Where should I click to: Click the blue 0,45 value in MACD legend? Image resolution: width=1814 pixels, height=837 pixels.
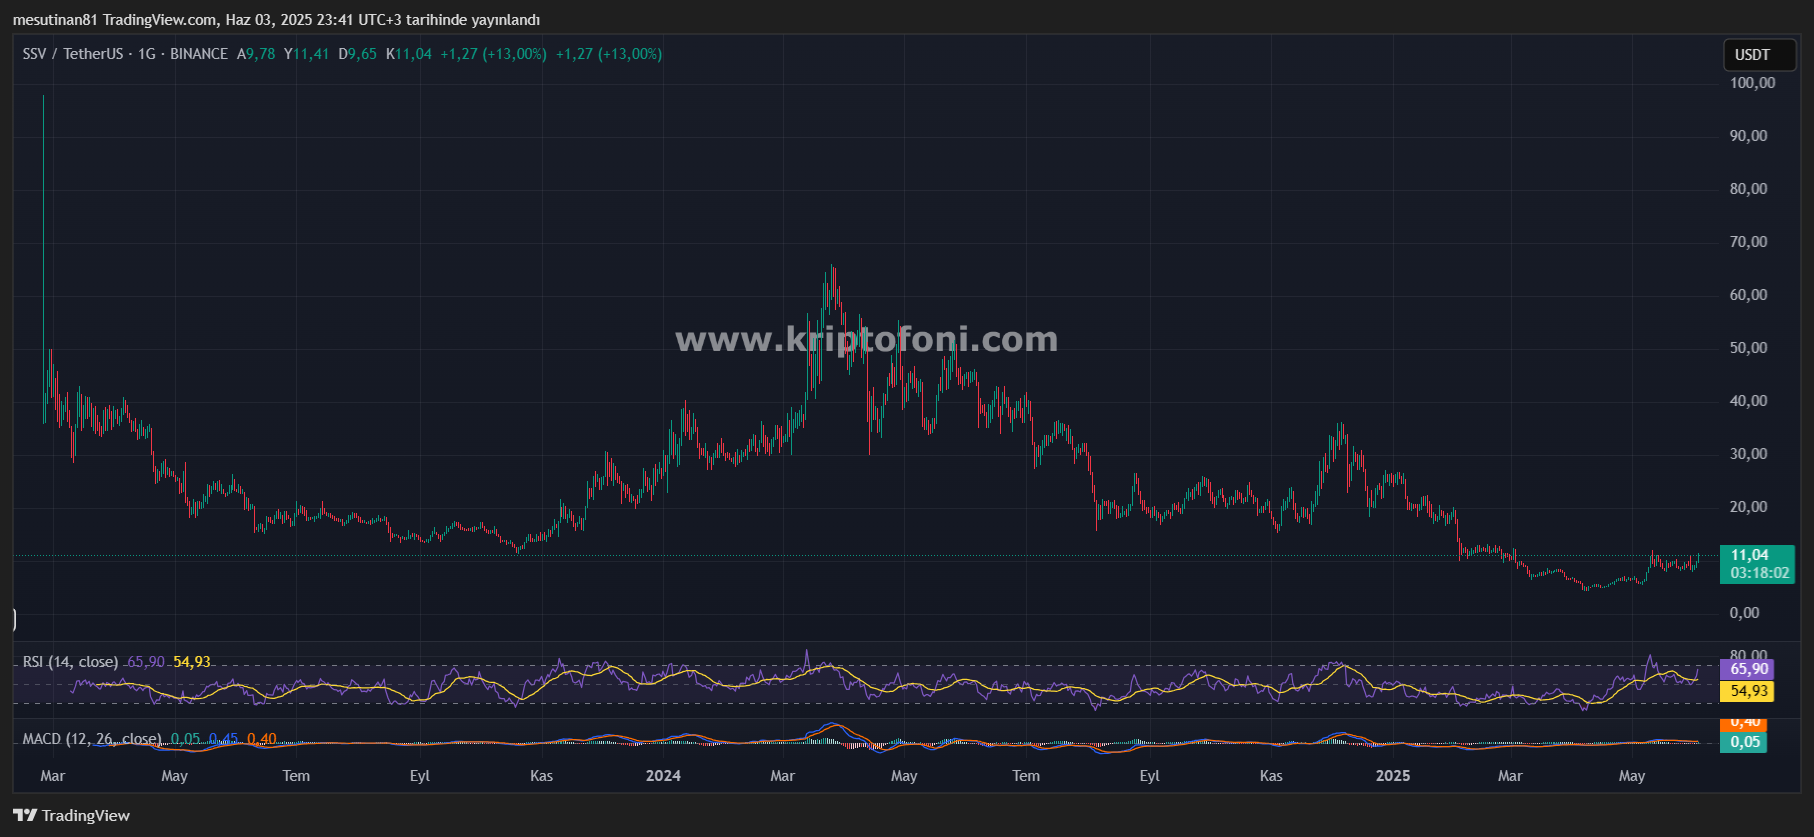point(224,739)
